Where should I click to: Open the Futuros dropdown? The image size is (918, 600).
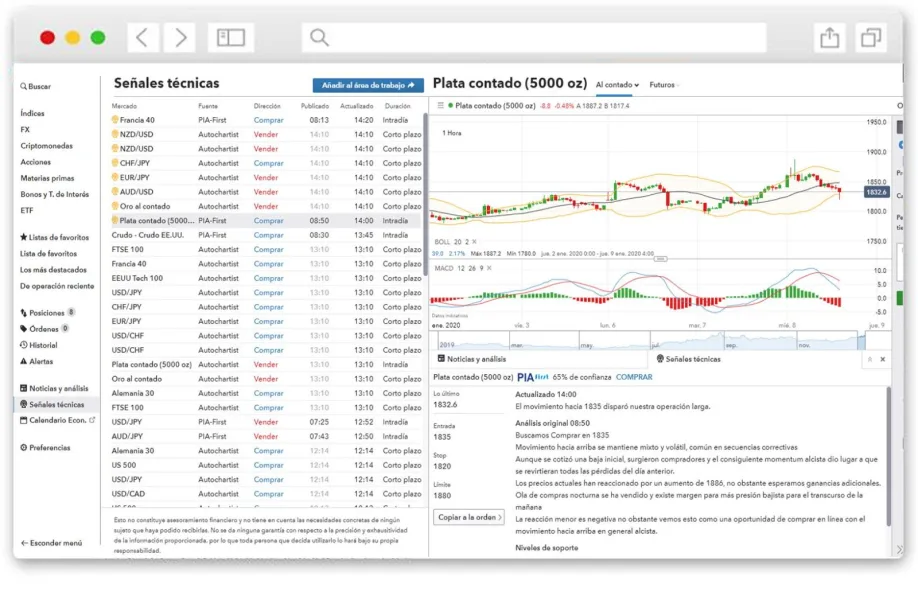coord(664,85)
